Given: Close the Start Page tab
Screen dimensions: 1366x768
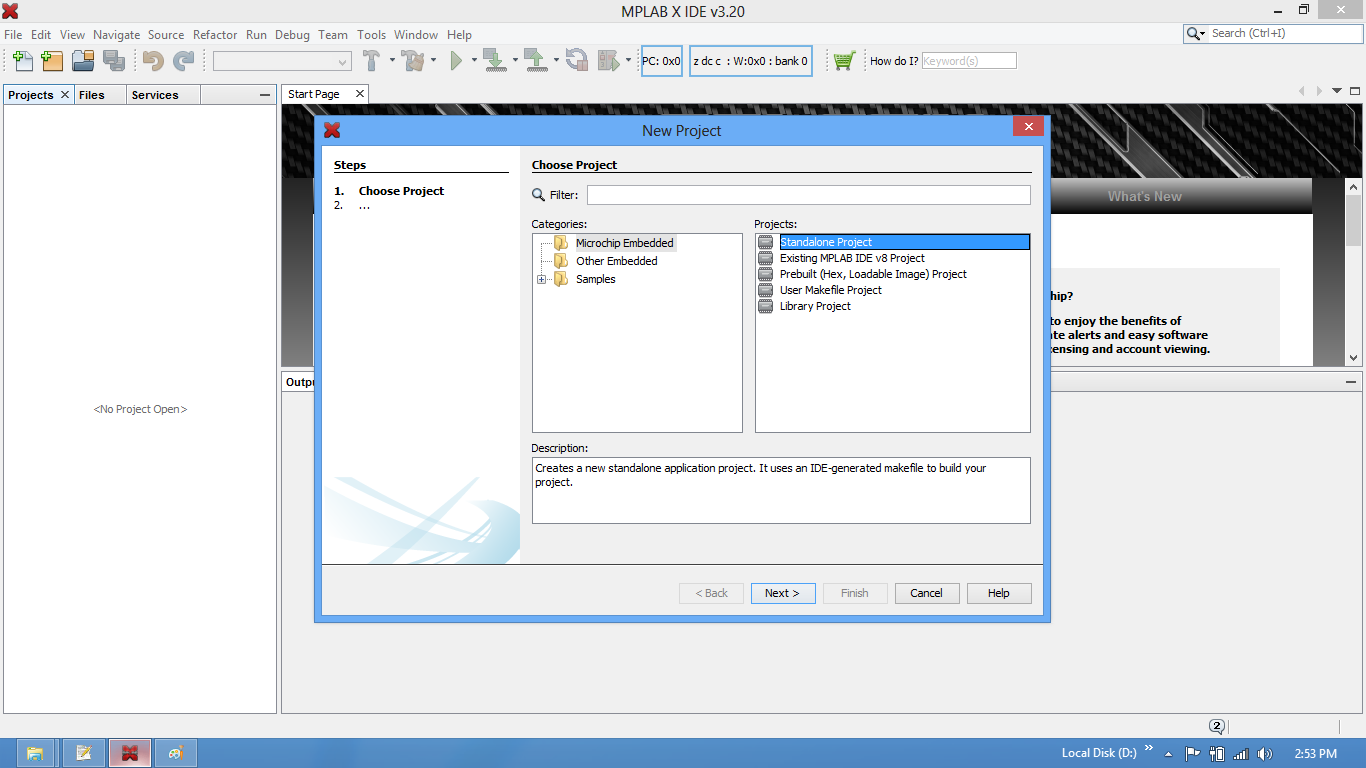Looking at the screenshot, I should pyautogui.click(x=360, y=94).
